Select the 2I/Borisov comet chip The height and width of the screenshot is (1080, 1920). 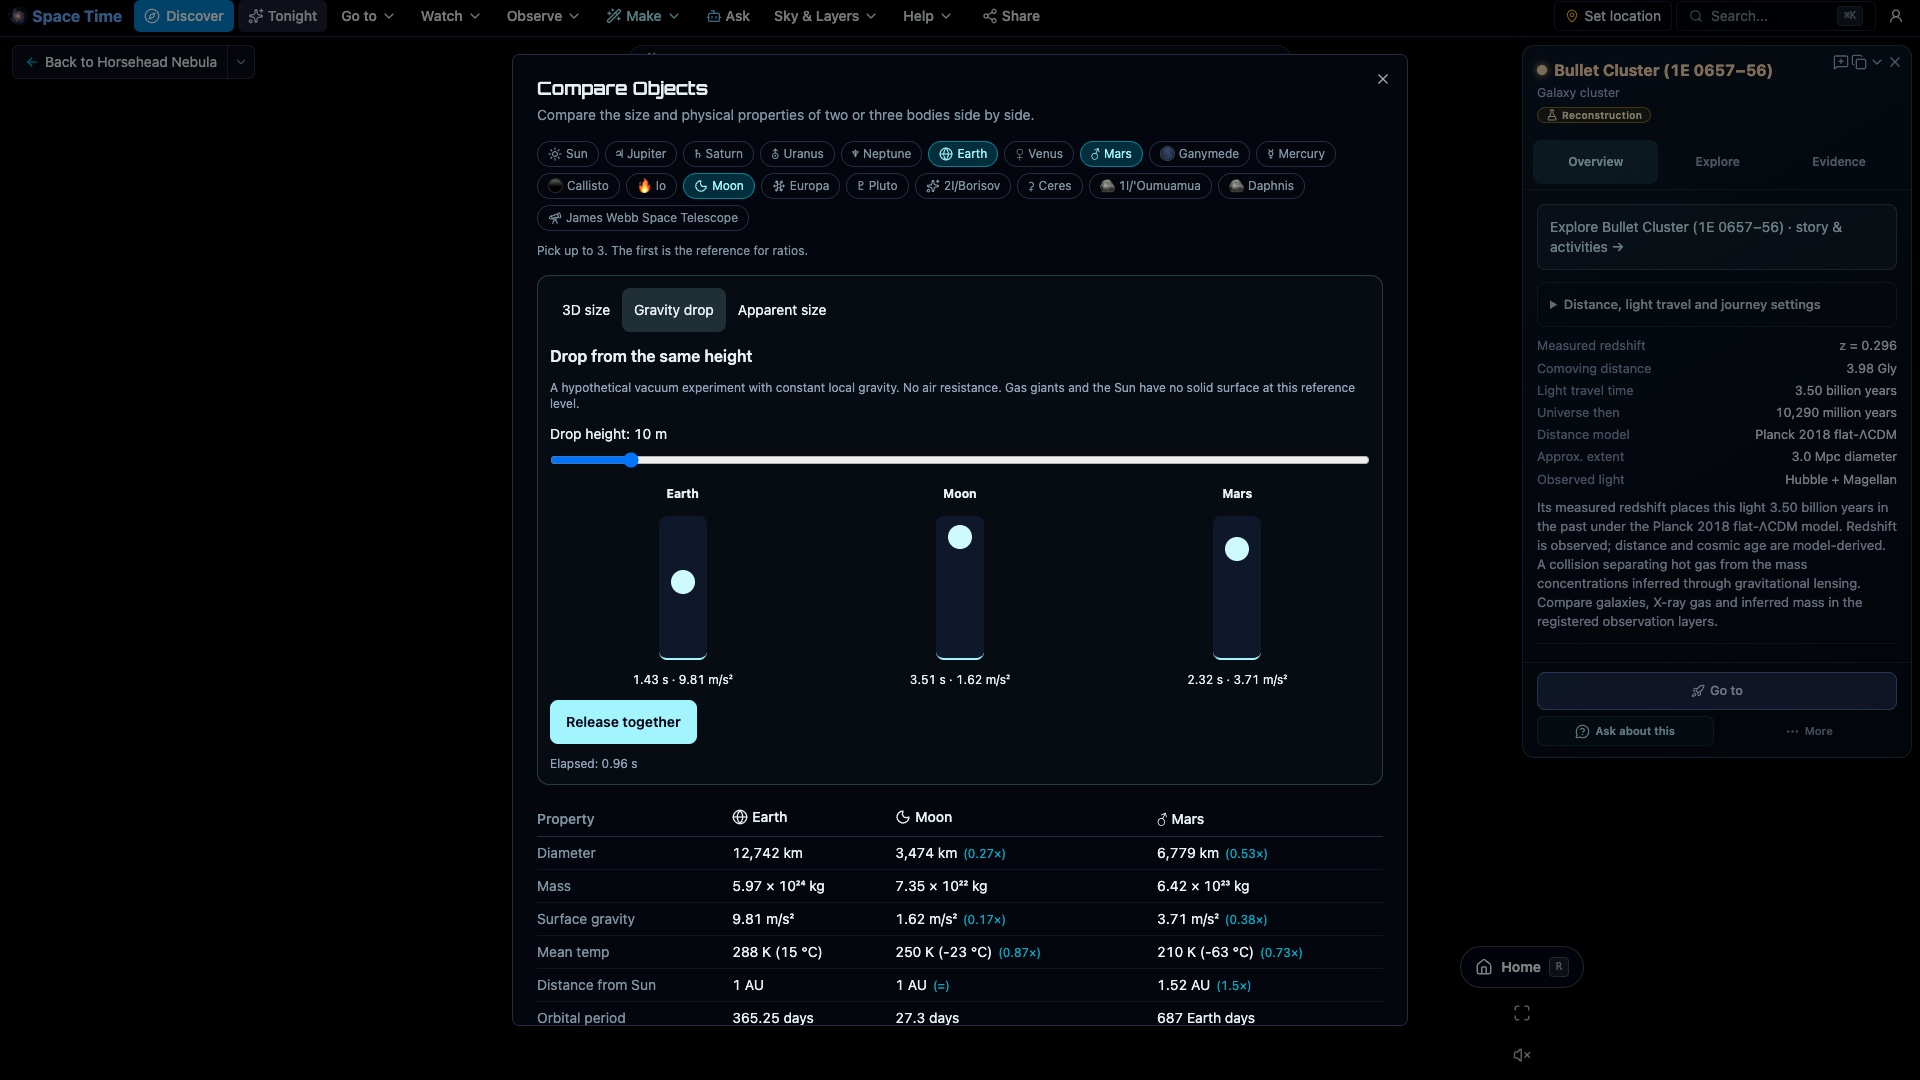[963, 186]
